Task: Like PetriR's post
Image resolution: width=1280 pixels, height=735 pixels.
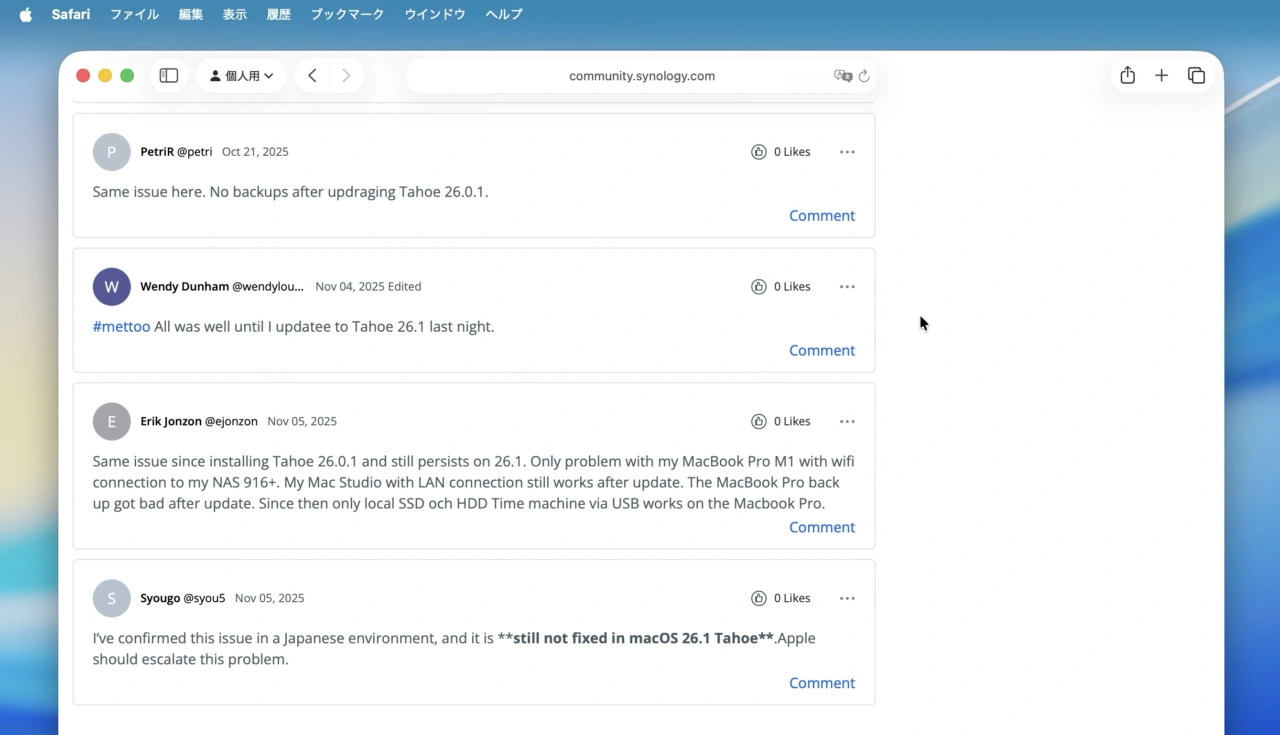Action: tap(759, 152)
